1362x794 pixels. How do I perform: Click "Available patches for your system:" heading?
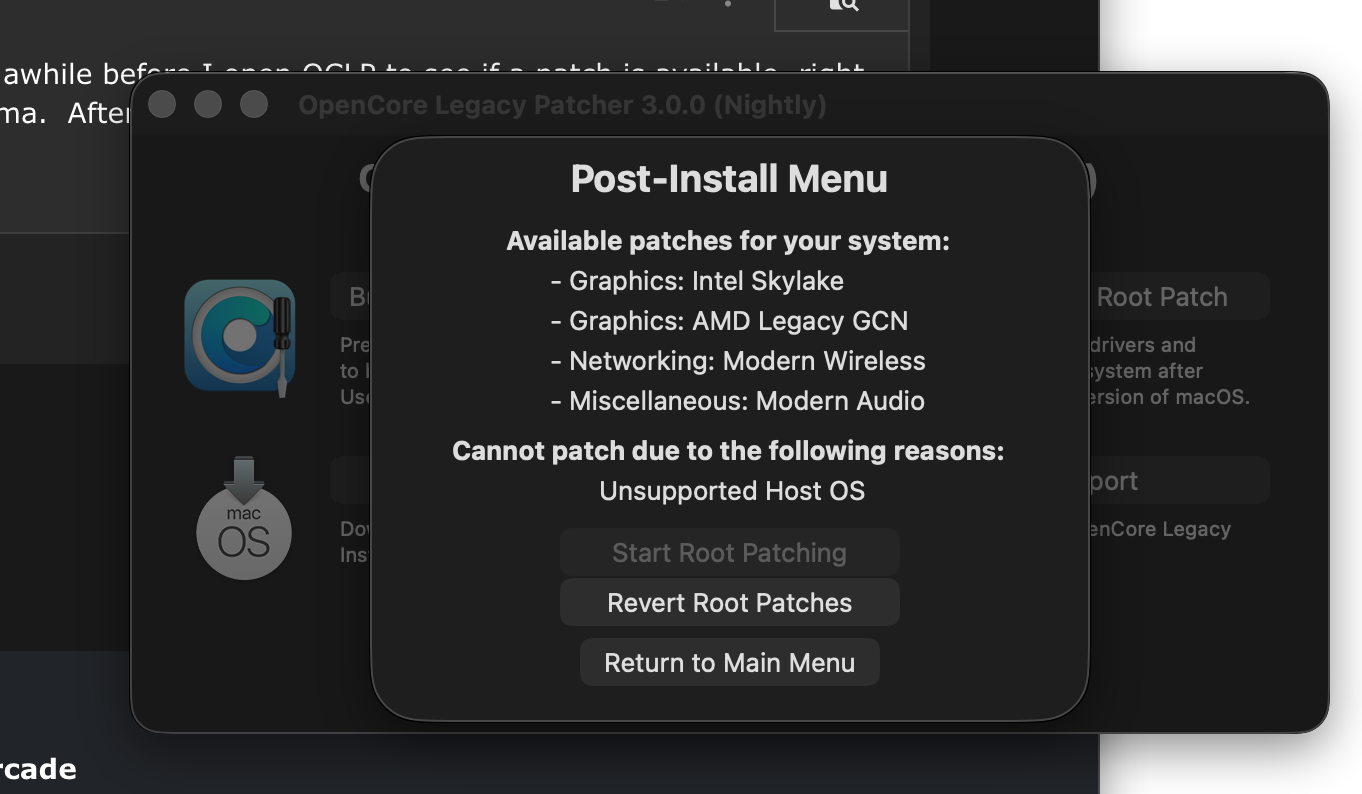pyautogui.click(x=728, y=241)
